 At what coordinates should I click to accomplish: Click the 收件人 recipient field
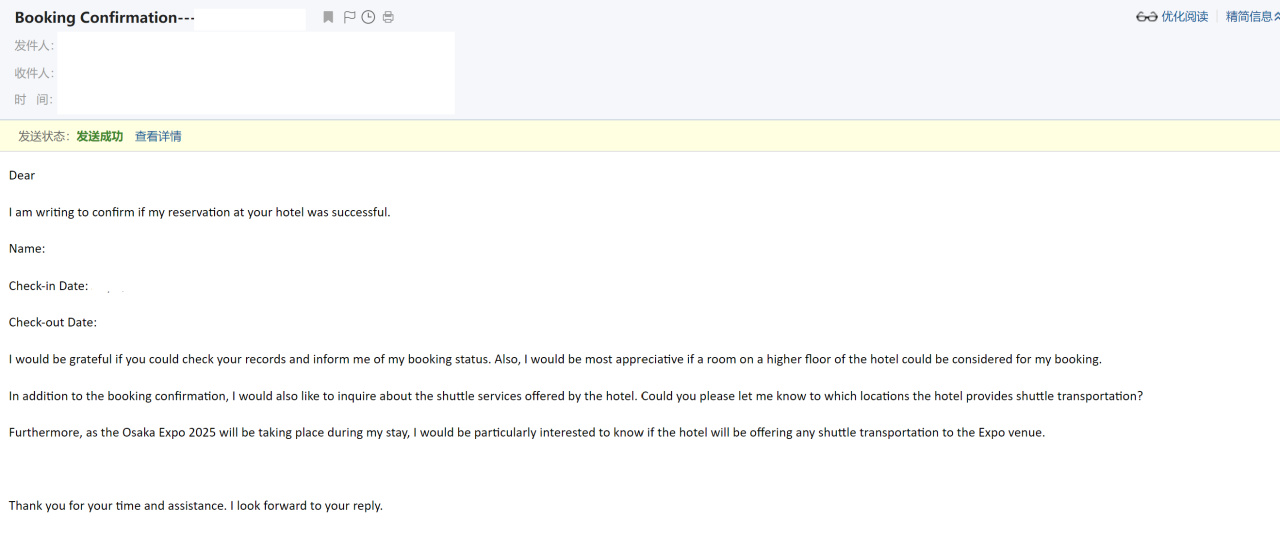(234, 73)
